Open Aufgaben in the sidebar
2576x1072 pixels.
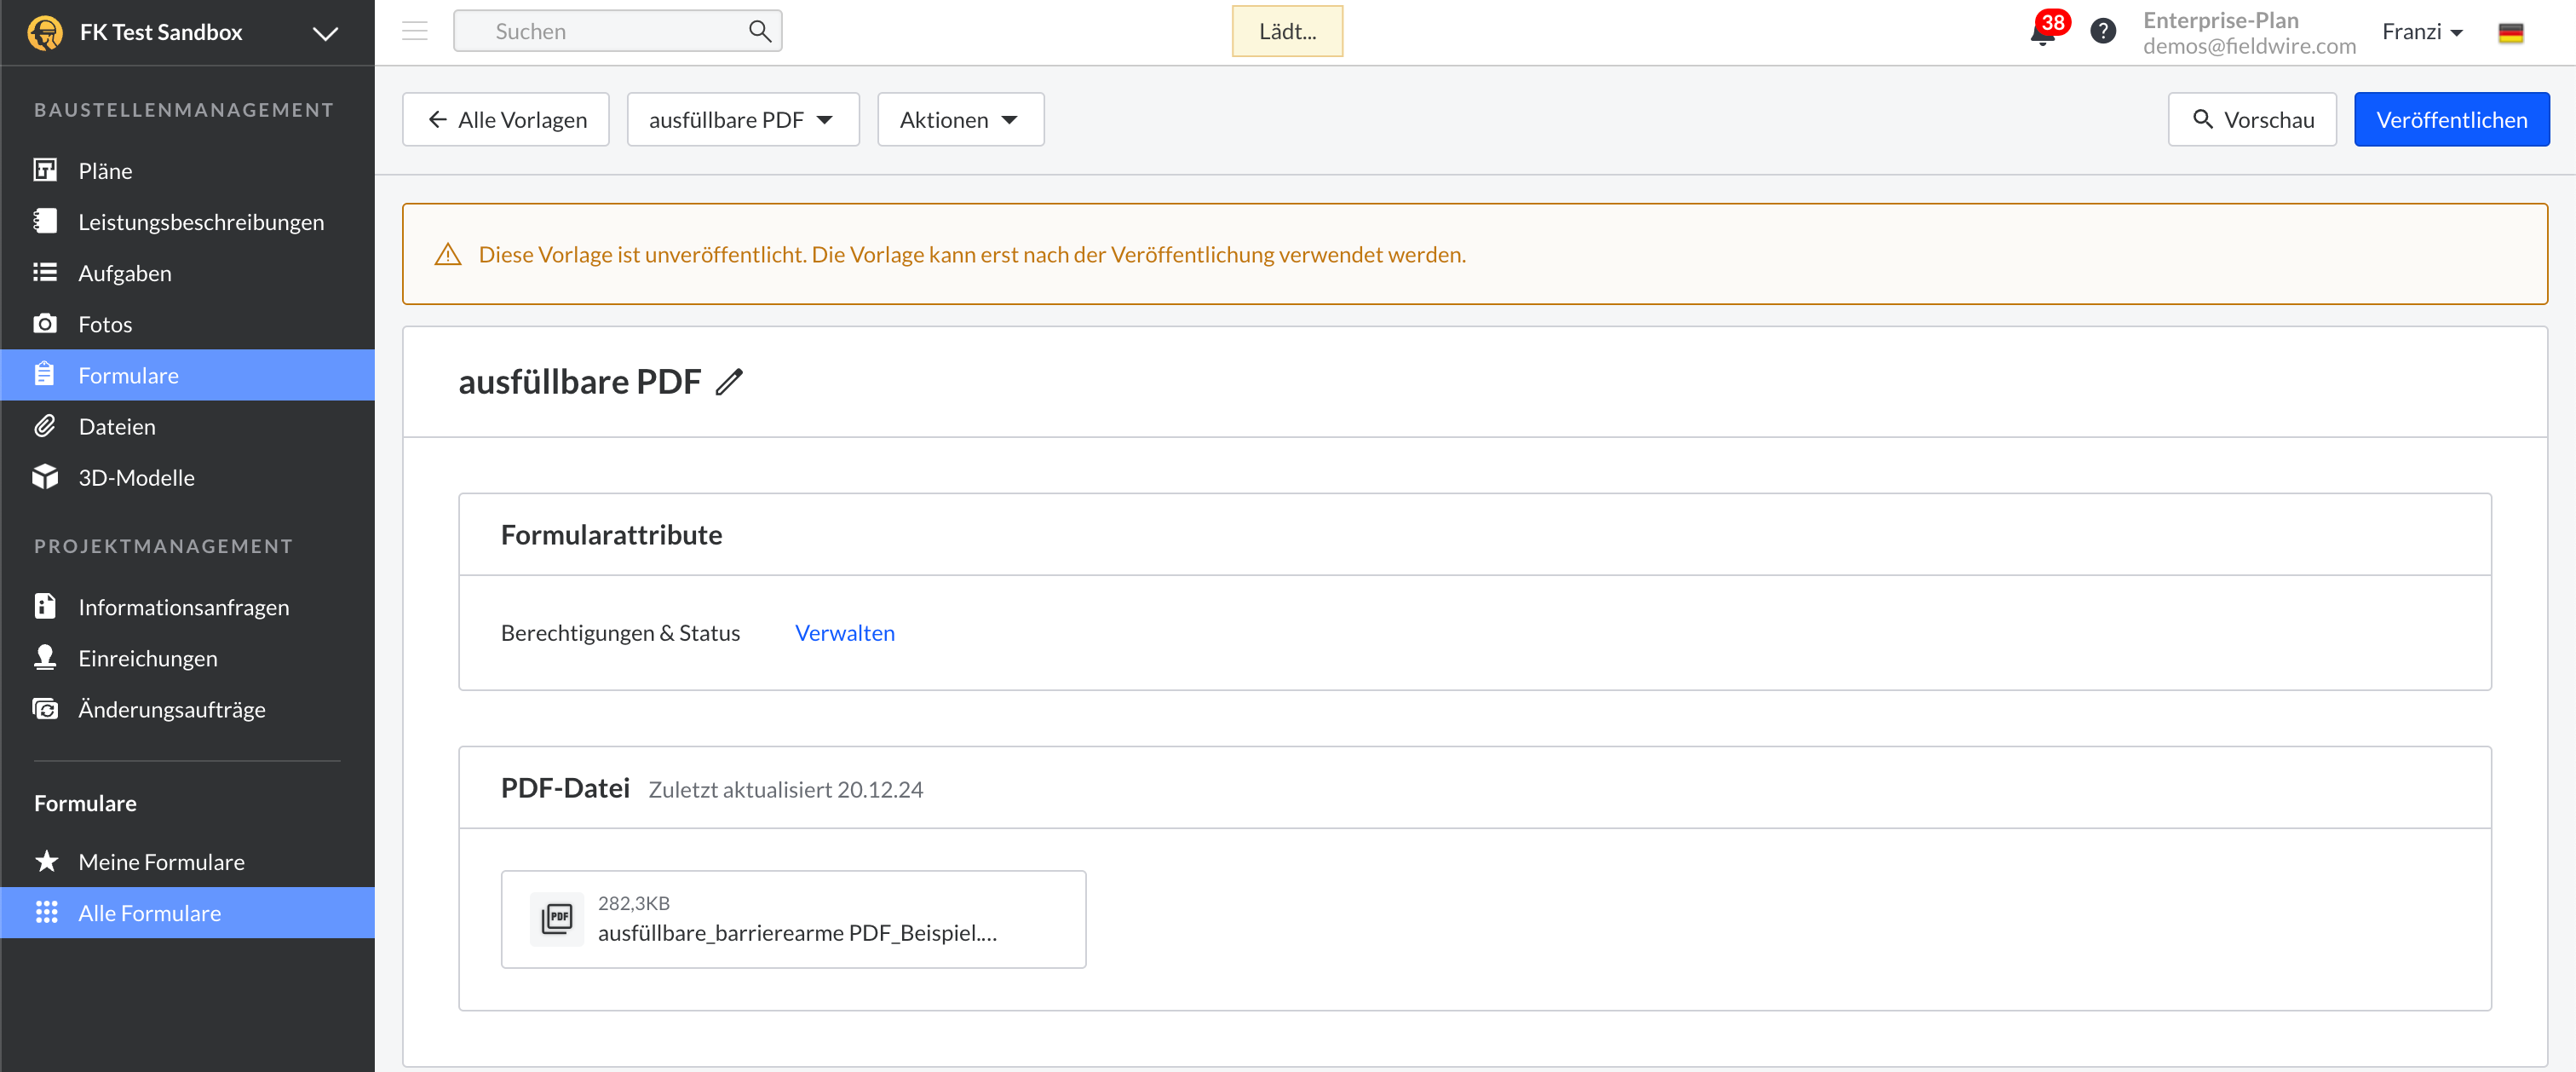coord(188,272)
